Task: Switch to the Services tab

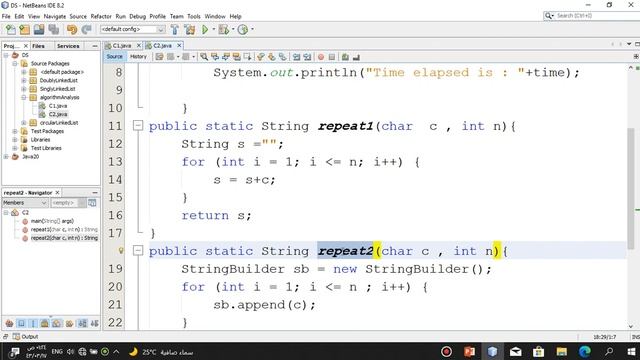Action: (x=68, y=46)
